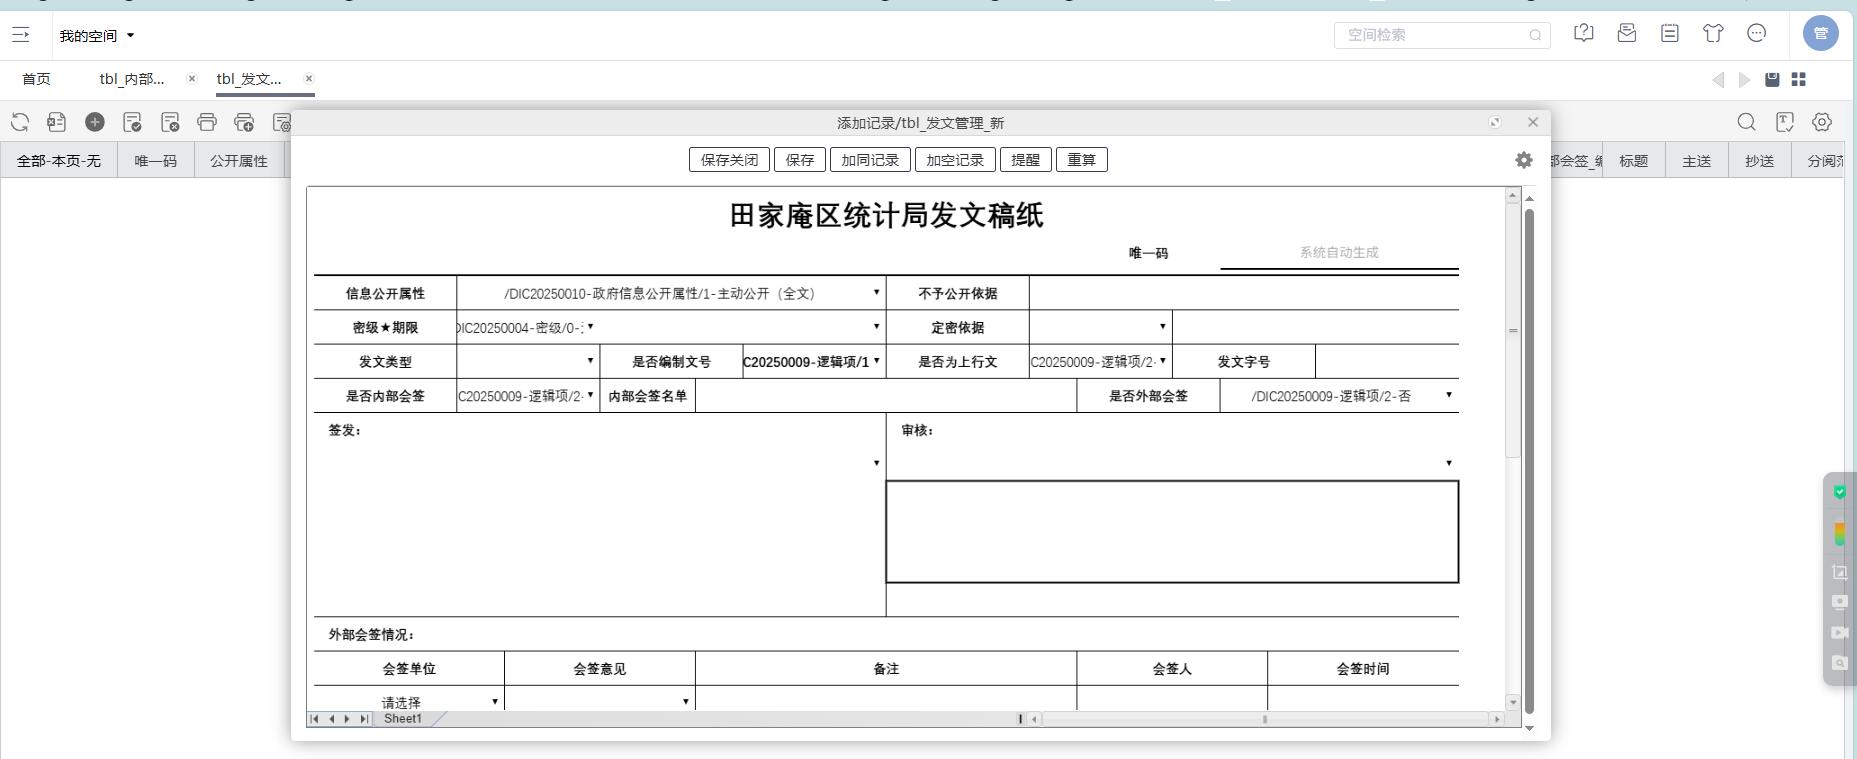1857x759 pixels.
Task: Open the 我的空间 dropdown menu
Action: pyautogui.click(x=96, y=36)
